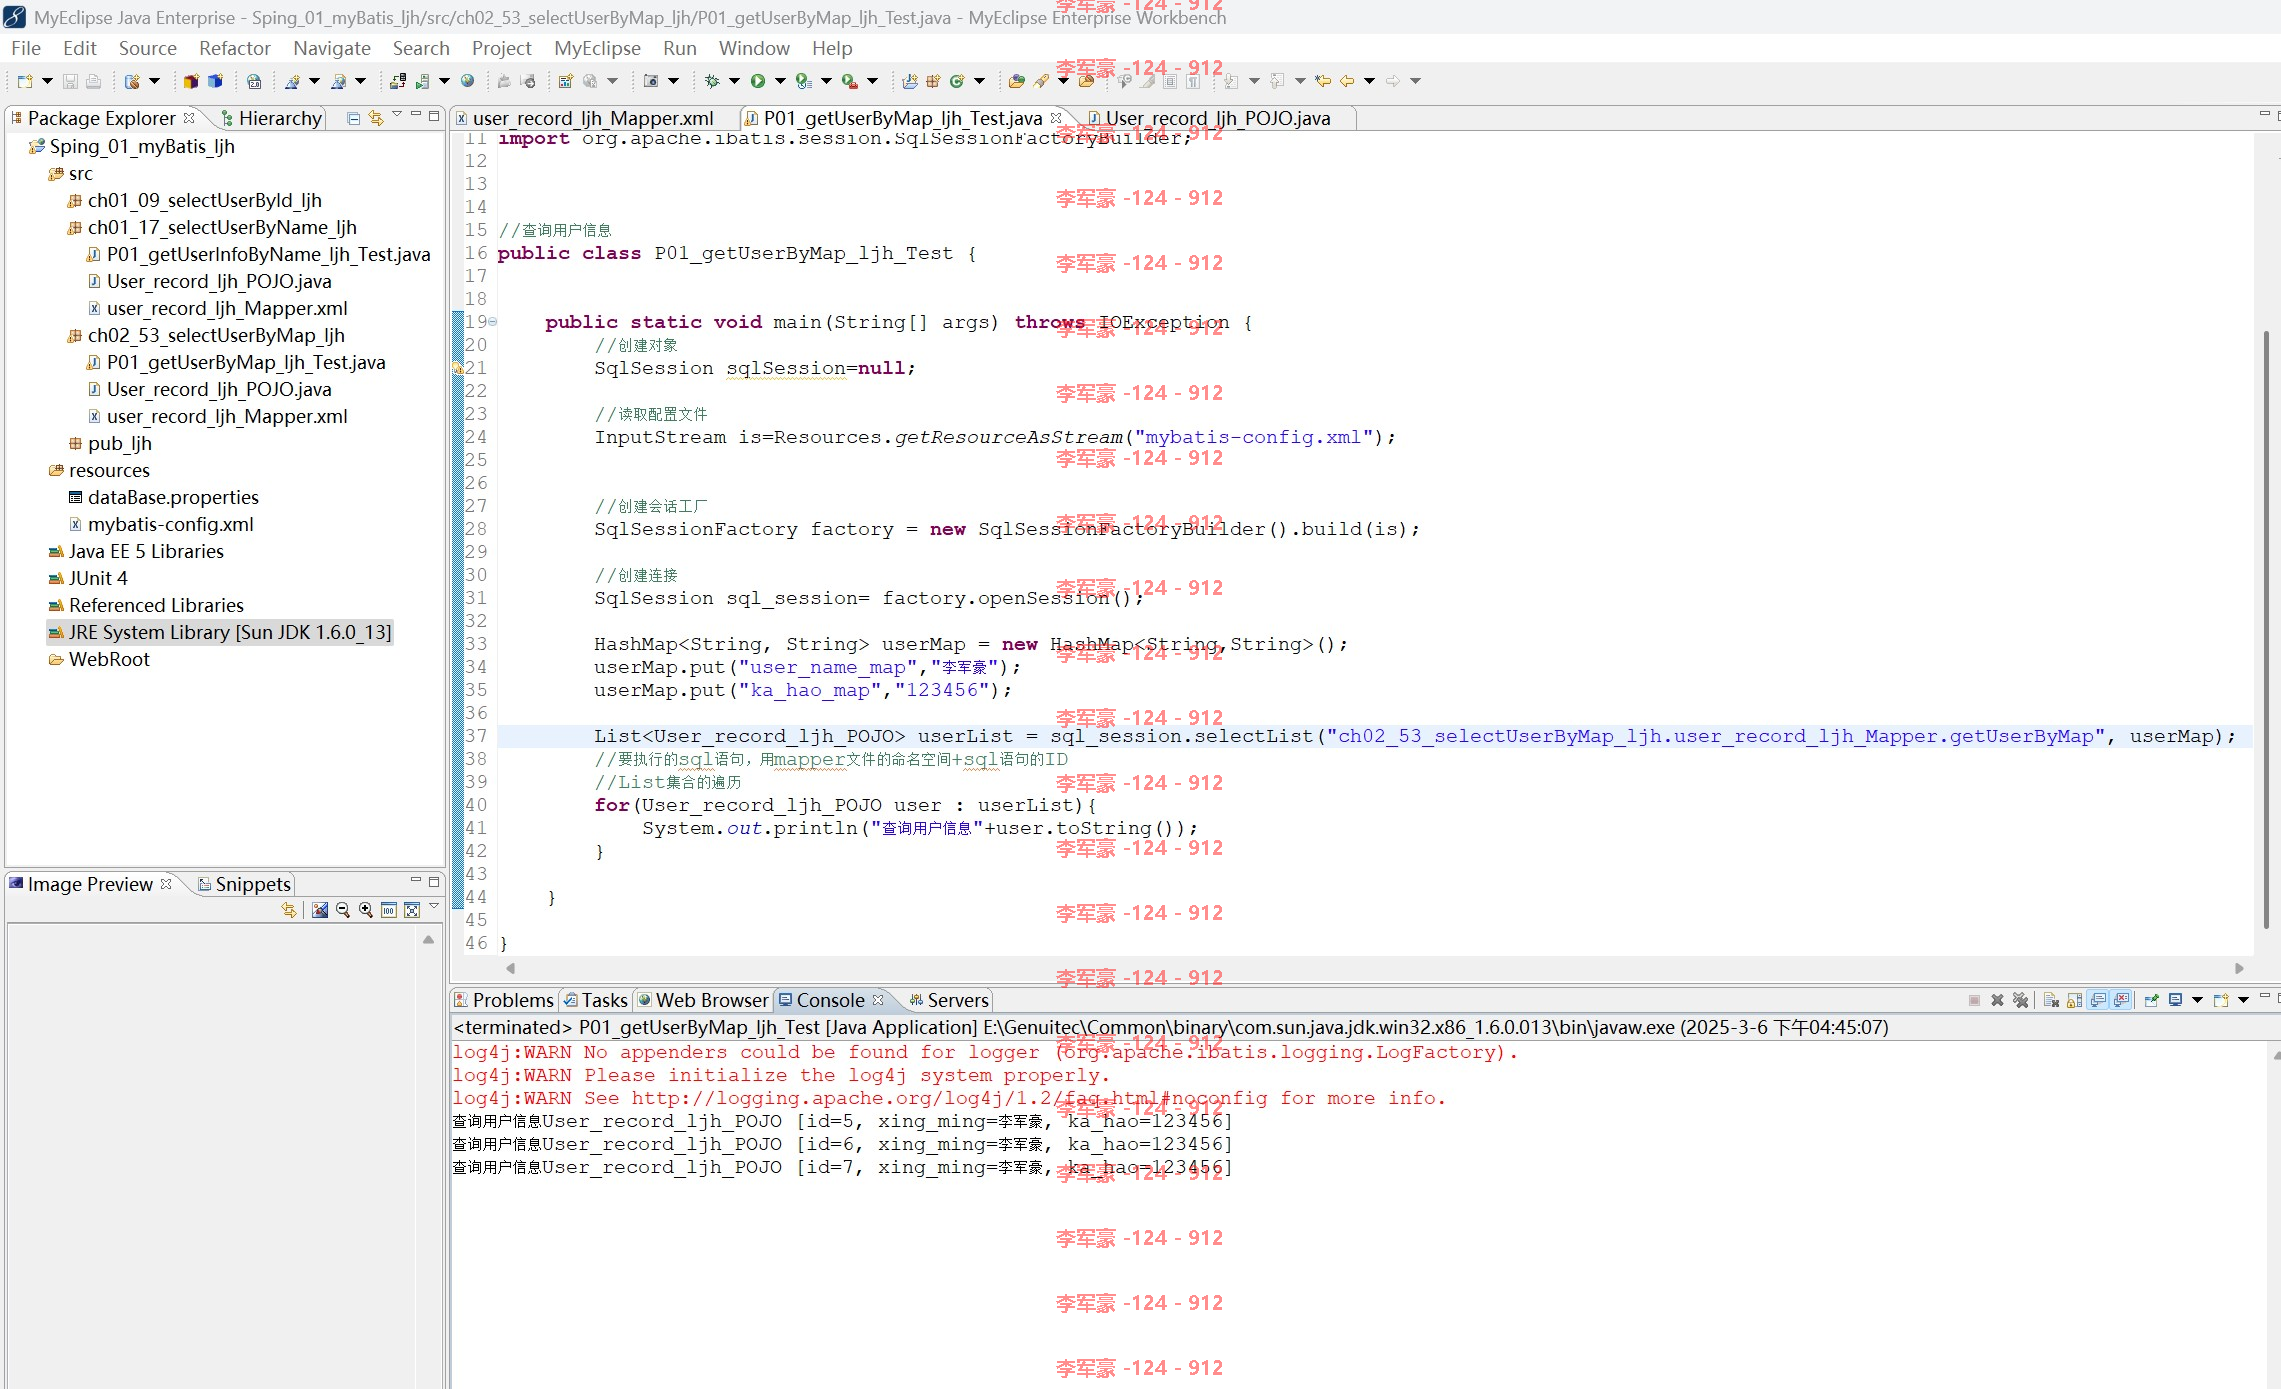Open the Open Console dropdown arrow

coord(2243,1000)
